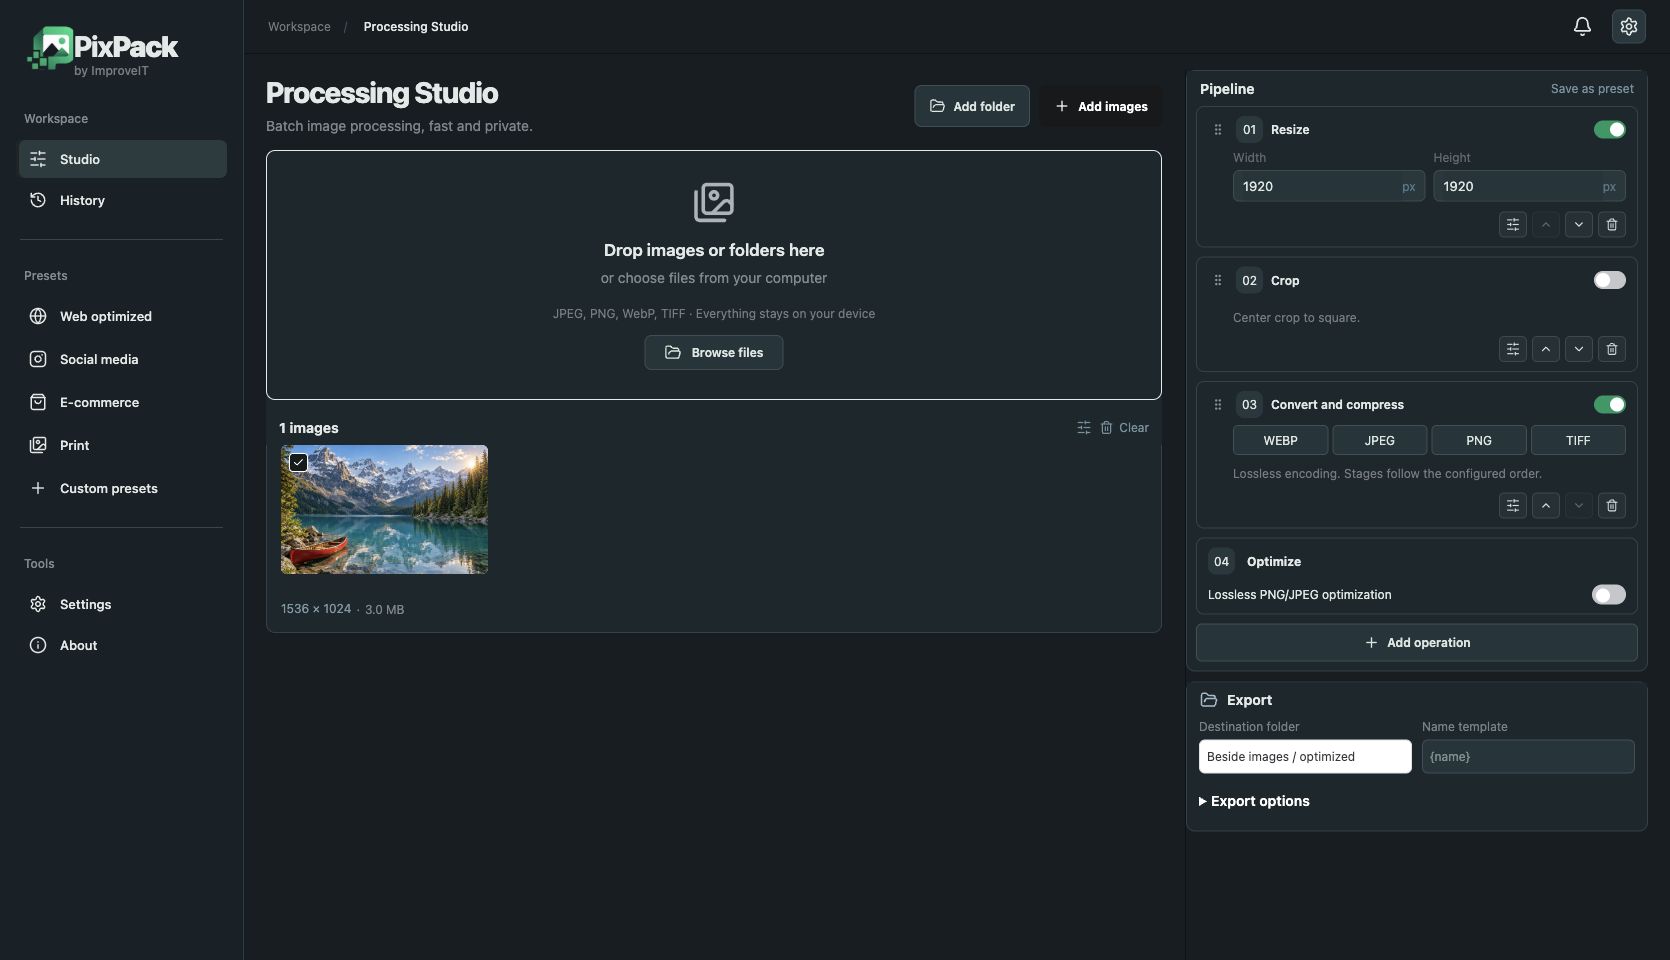Click Browse files button
The image size is (1670, 960).
(714, 353)
